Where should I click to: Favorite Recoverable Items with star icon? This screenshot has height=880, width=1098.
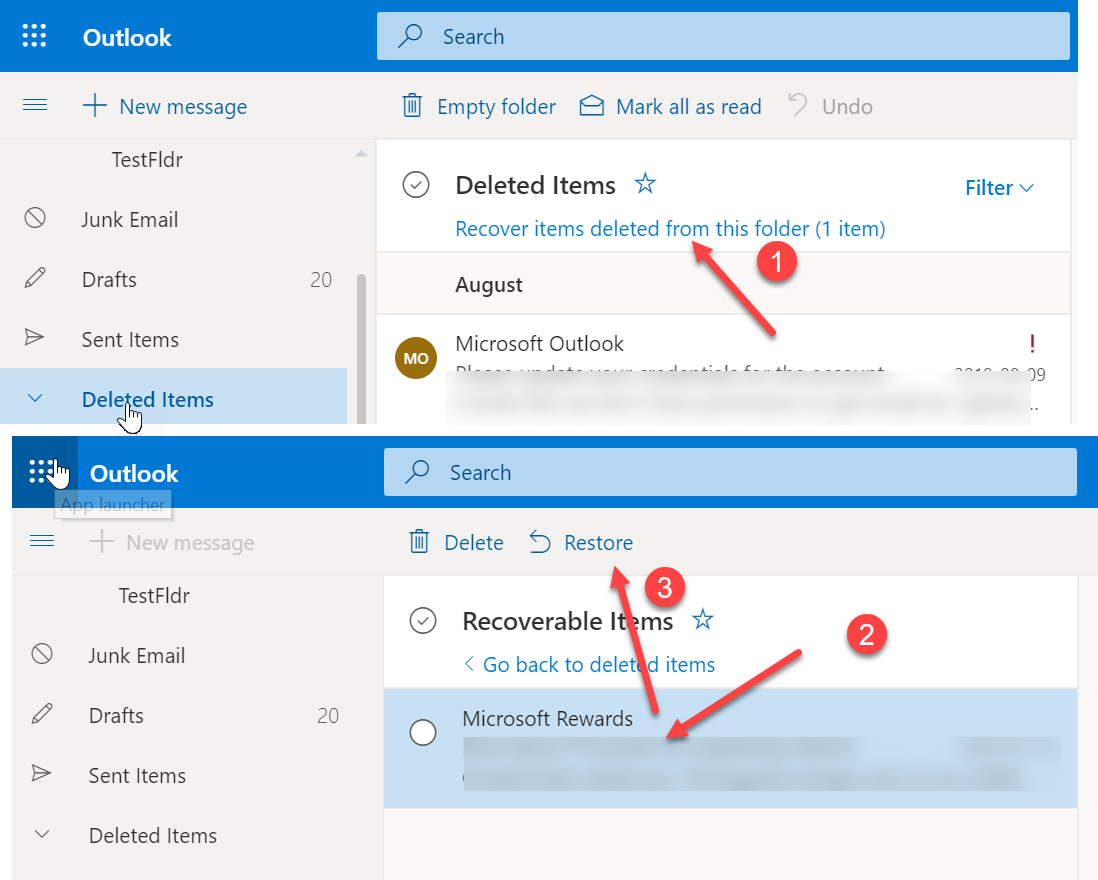pyautogui.click(x=702, y=620)
